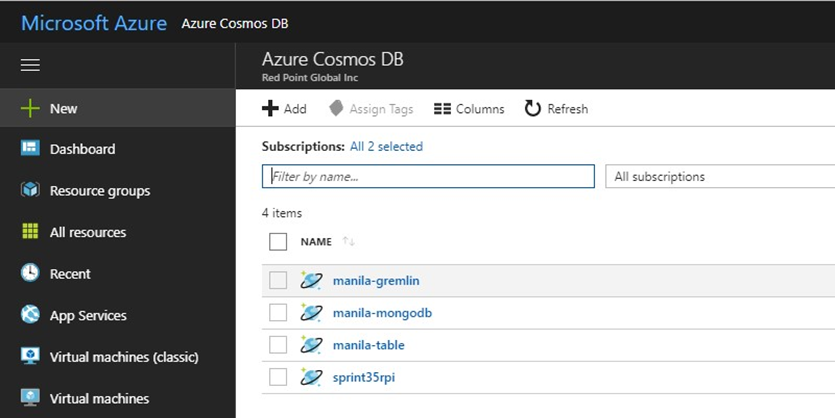Open Dashboard from the sidebar icon
This screenshot has height=418, width=835.
(x=30, y=149)
